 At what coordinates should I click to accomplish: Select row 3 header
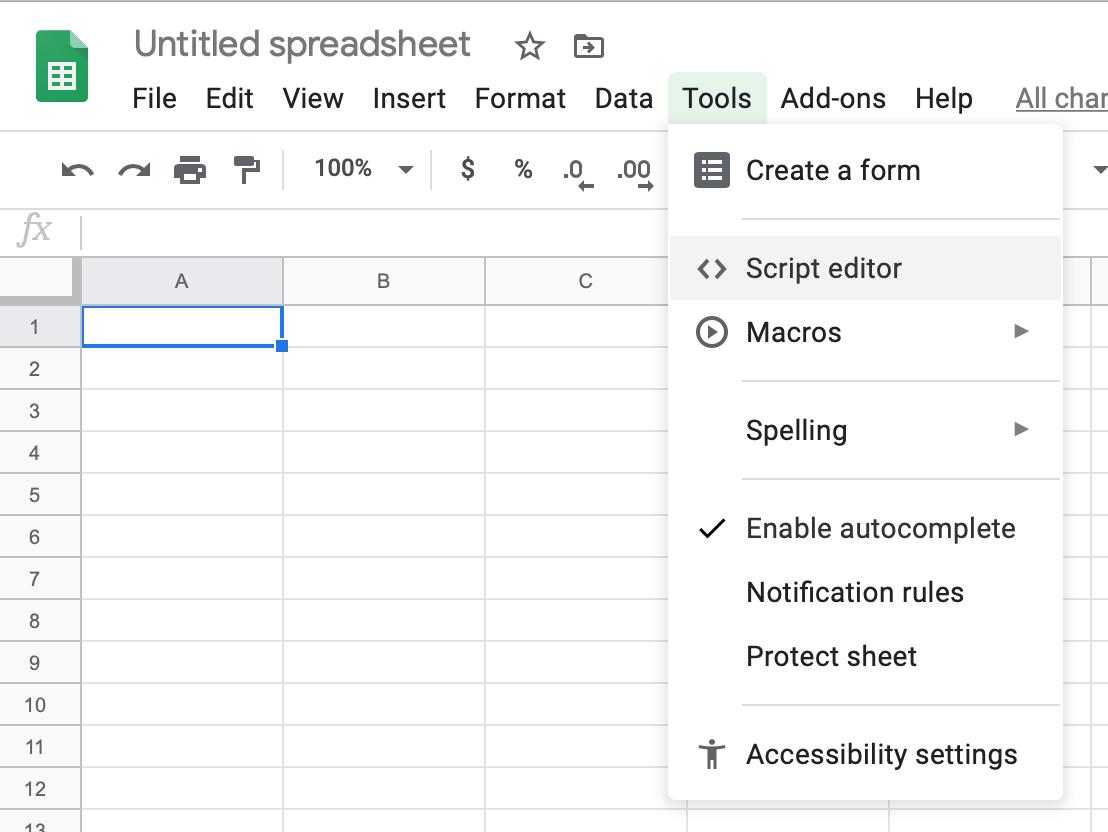click(40, 411)
